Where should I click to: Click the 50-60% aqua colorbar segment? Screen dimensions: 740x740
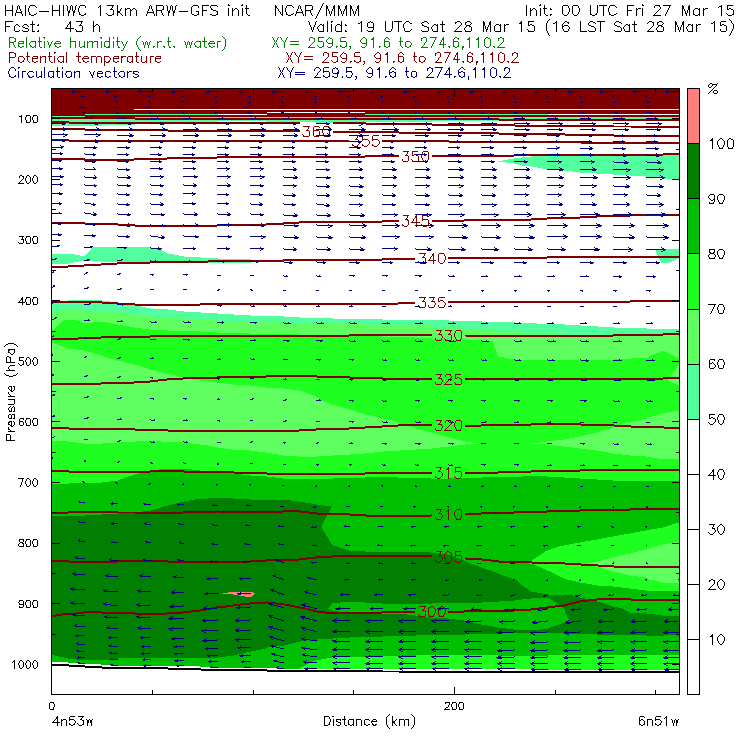(x=693, y=392)
